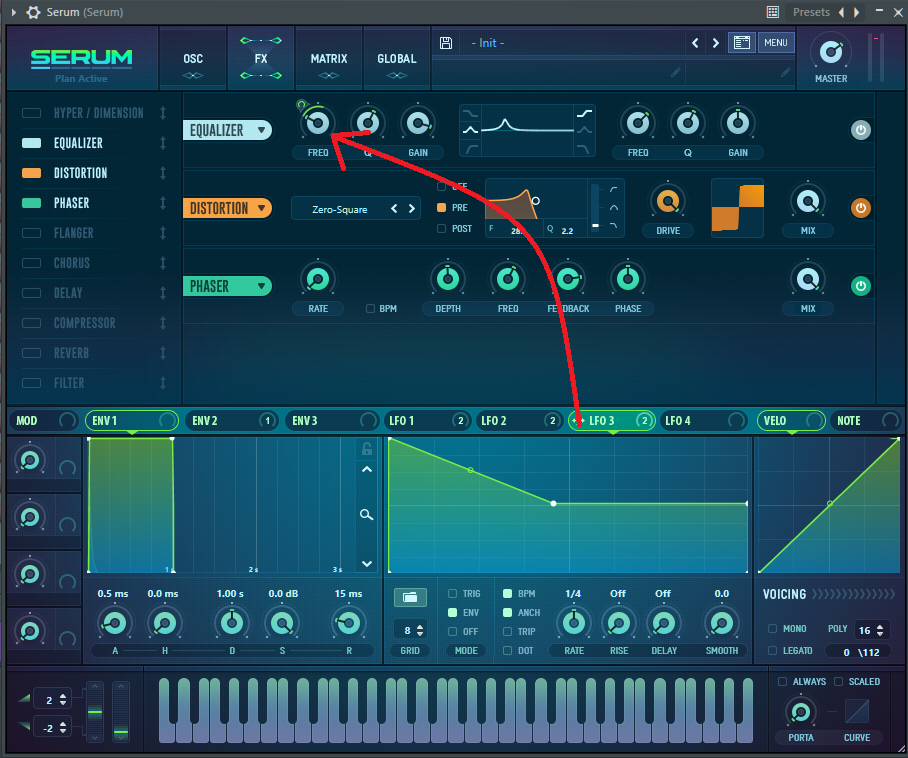The height and width of the screenshot is (758, 908).
Task: Select the VELO modulator tab
Action: click(x=790, y=421)
